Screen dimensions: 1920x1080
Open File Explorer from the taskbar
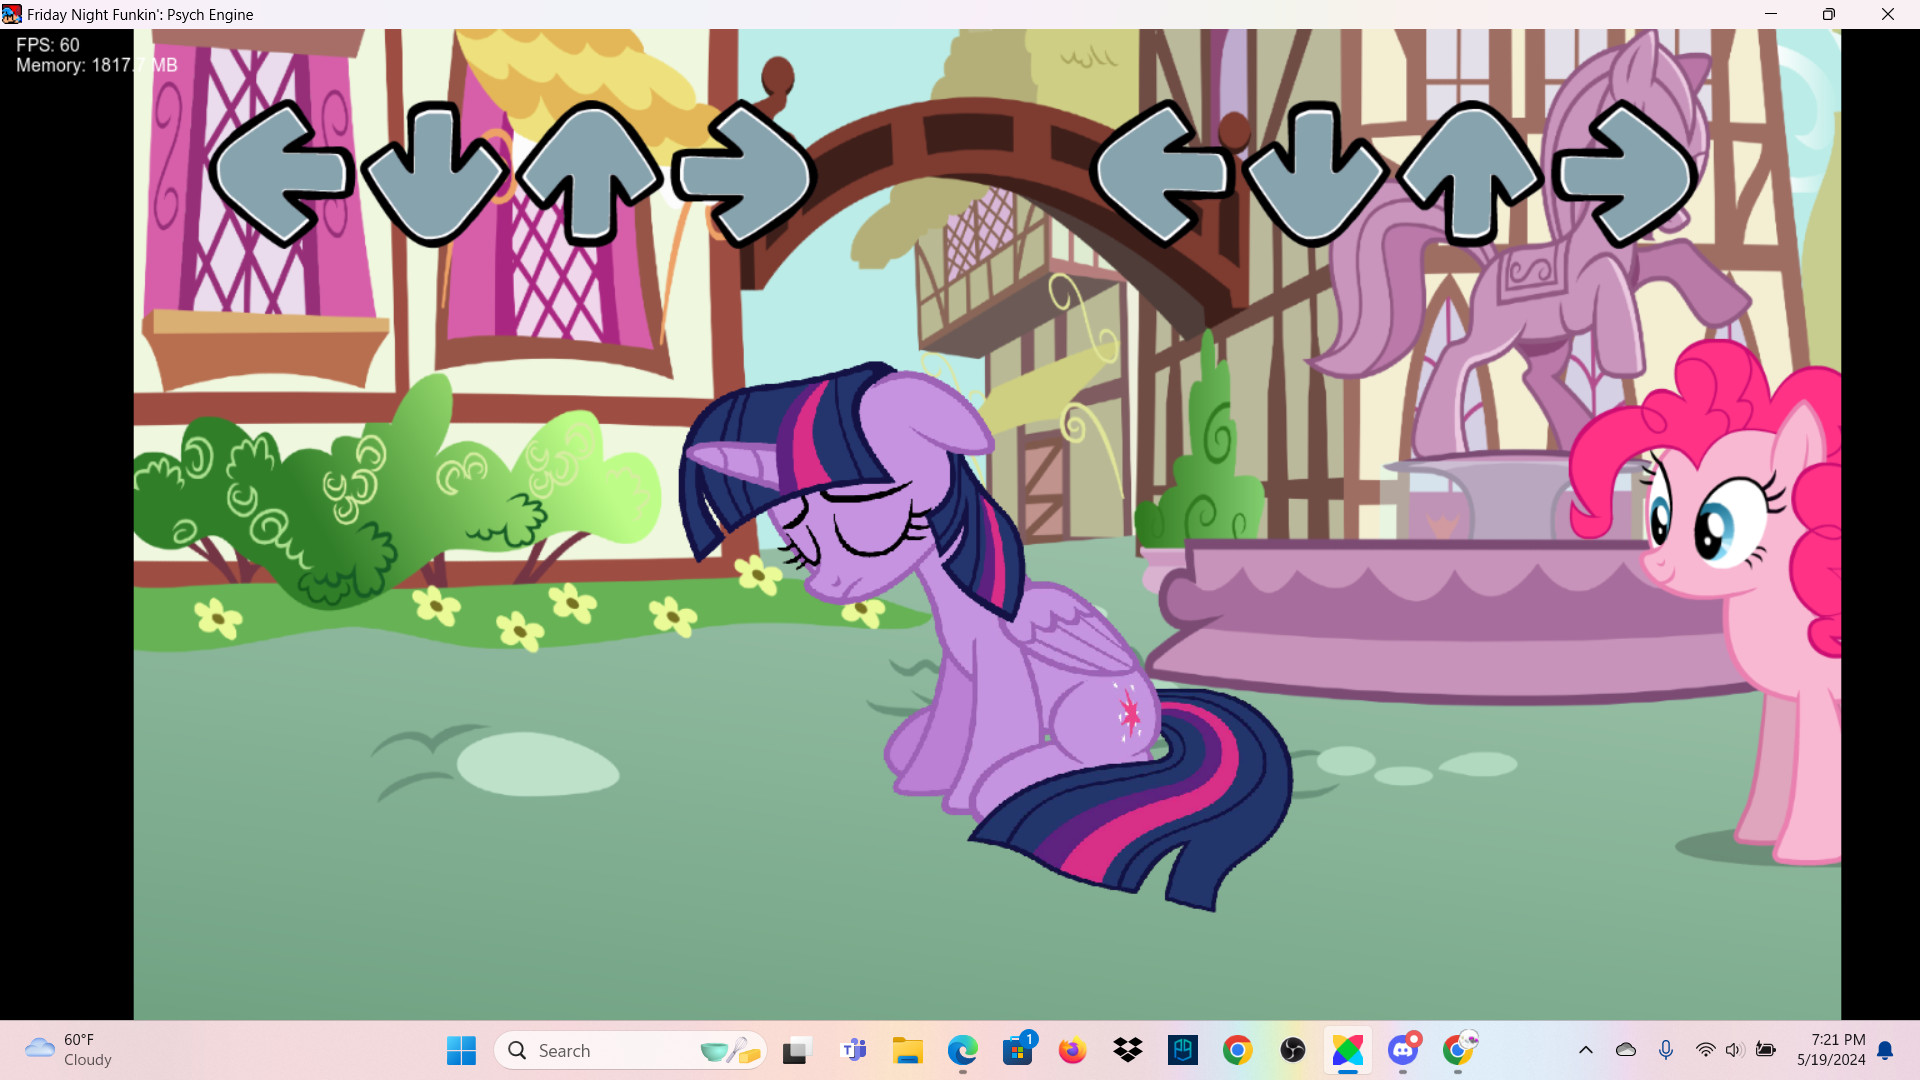pyautogui.click(x=908, y=1050)
